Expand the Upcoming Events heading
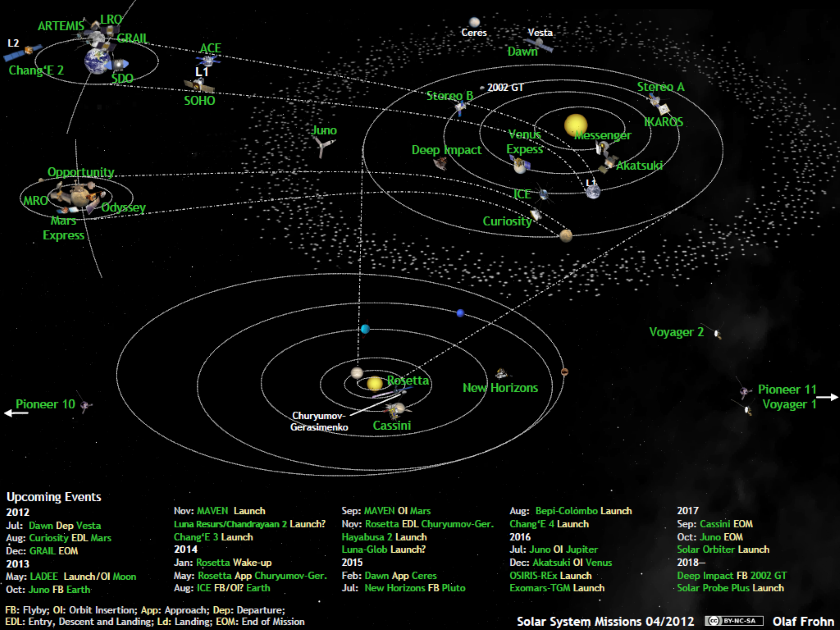The height and width of the screenshot is (630, 840). [53, 496]
